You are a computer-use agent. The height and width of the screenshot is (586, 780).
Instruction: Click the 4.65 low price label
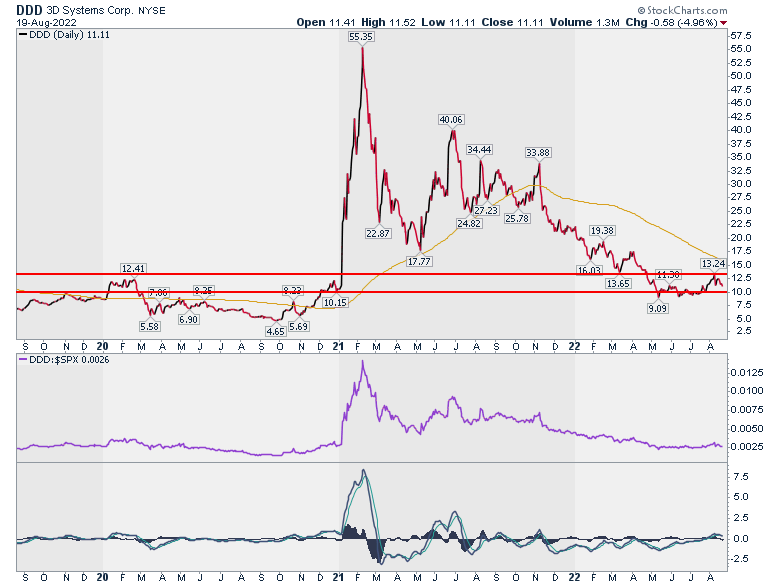pos(276,331)
